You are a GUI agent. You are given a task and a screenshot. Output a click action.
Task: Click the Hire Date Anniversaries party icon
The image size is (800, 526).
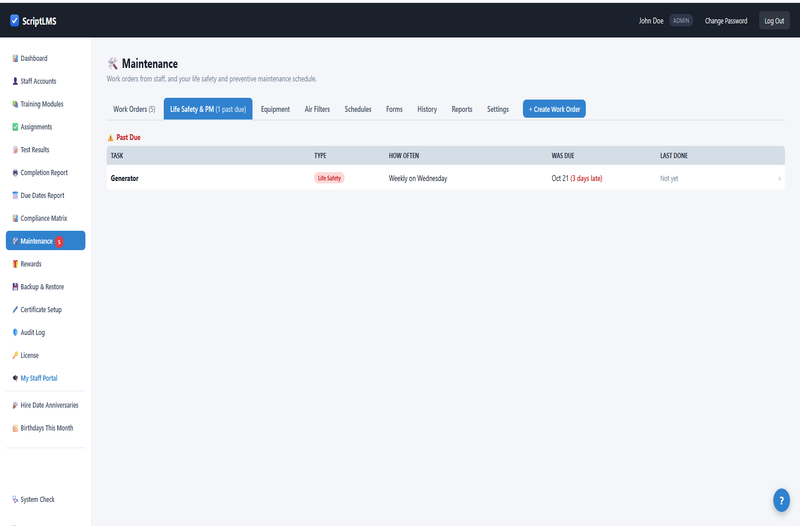pos(15,405)
